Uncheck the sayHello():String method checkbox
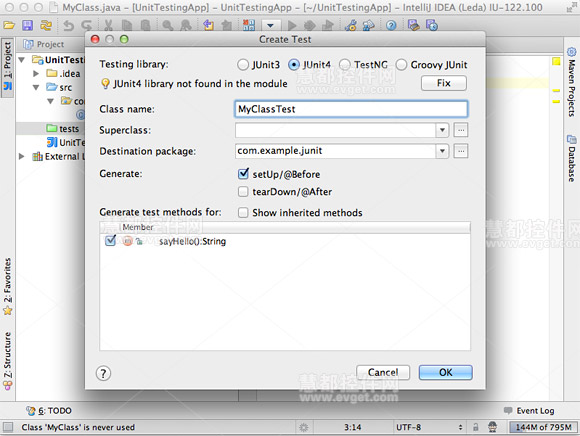Viewport: 580px width, 436px height. point(110,241)
